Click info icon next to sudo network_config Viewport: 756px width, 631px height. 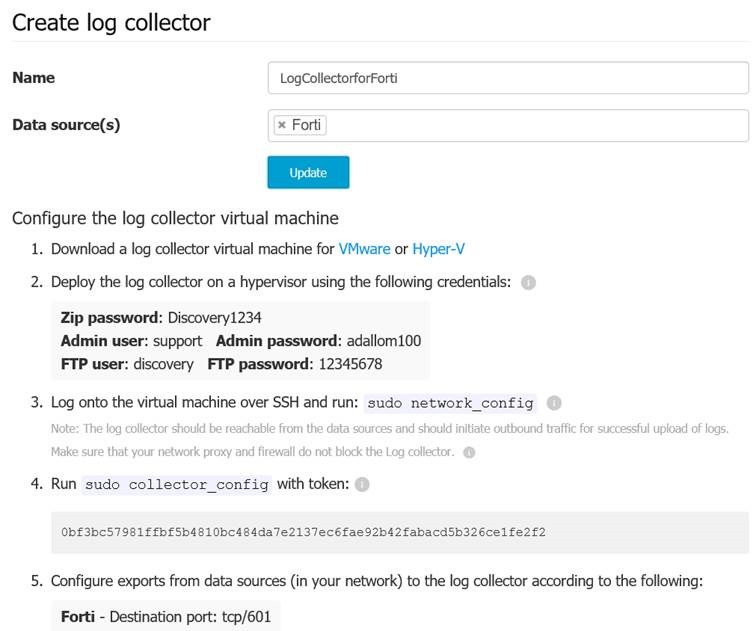554,403
